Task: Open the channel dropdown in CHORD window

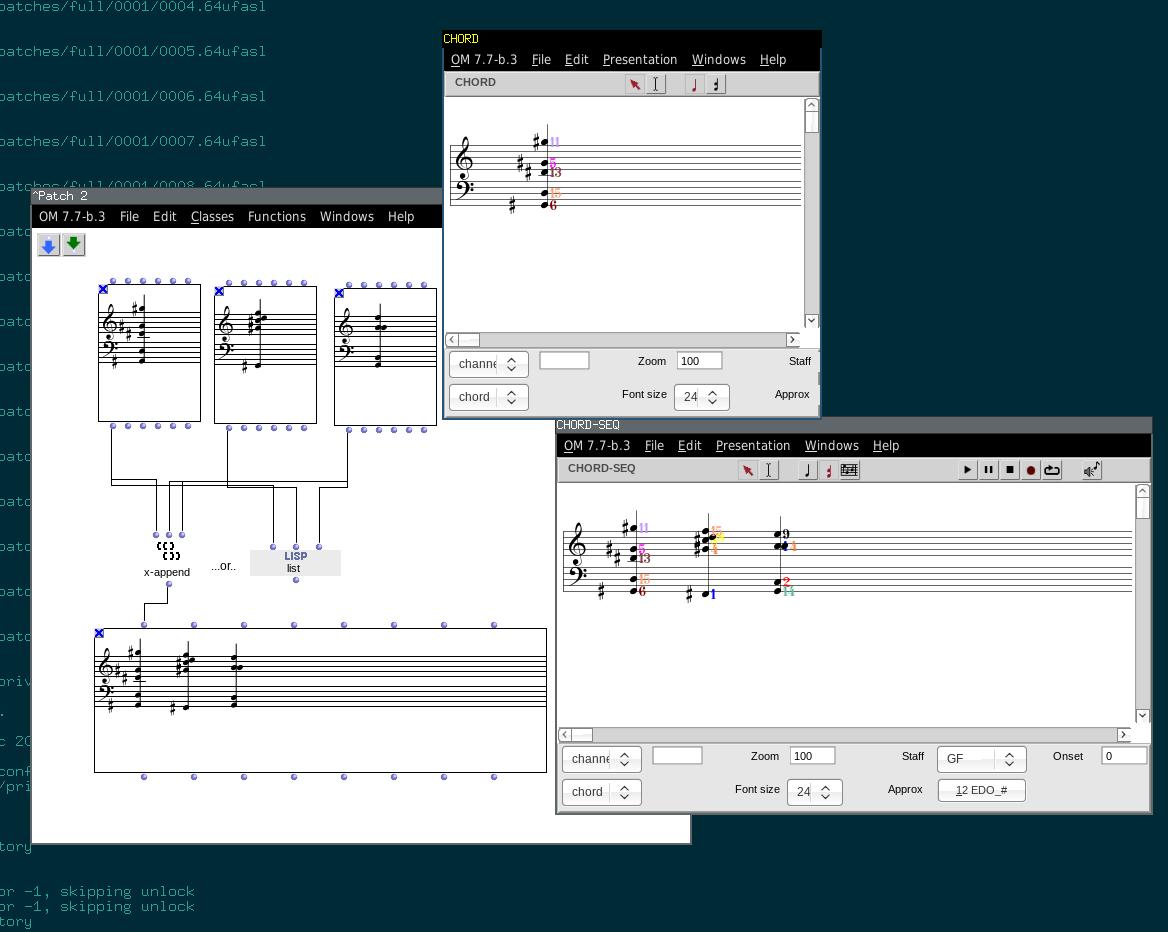Action: point(488,364)
